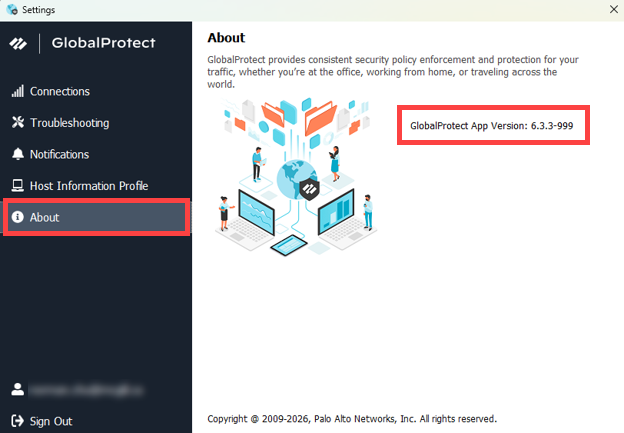This screenshot has width=624, height=433.
Task: Click the About heading
Action: pos(226,38)
